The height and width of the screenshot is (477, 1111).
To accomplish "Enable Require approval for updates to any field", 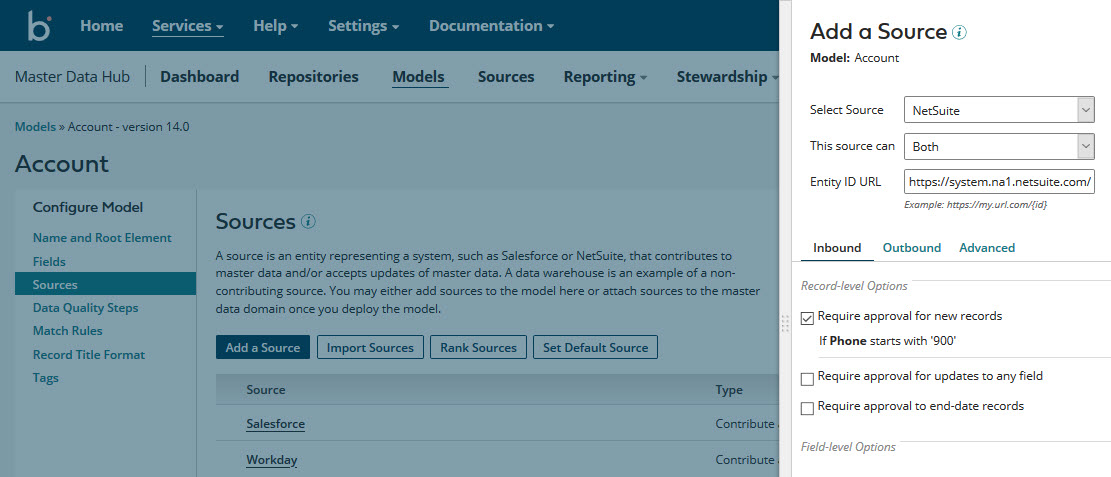I will pos(807,379).
